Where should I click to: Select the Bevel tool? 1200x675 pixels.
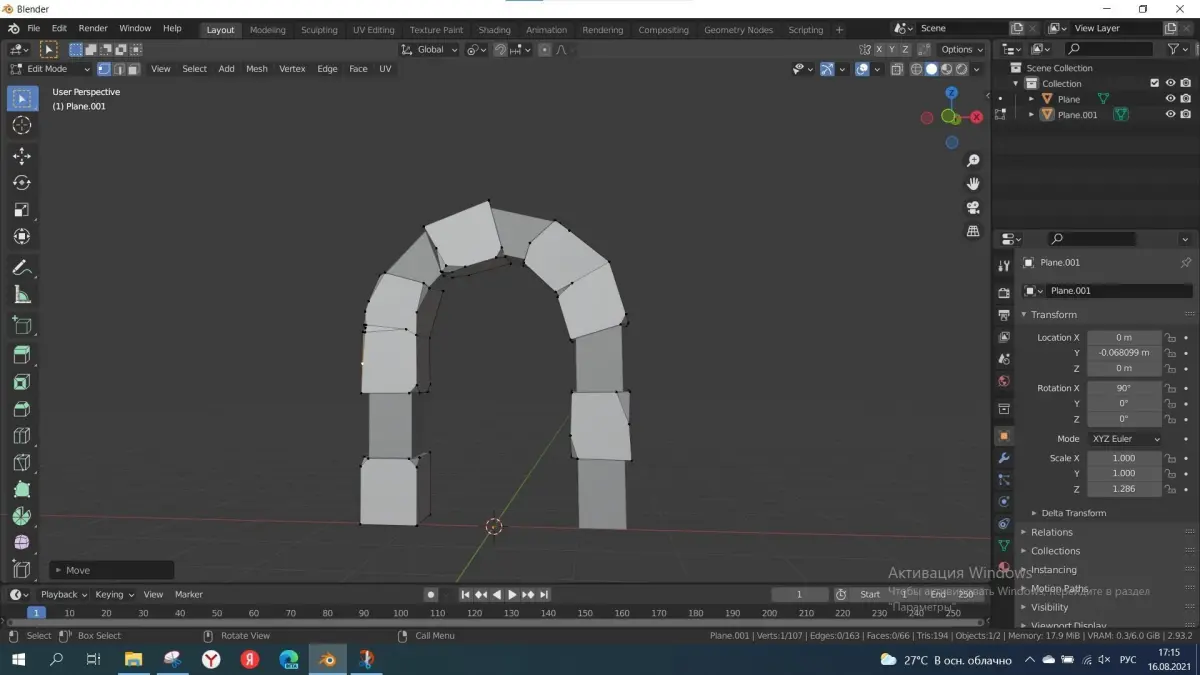22,409
